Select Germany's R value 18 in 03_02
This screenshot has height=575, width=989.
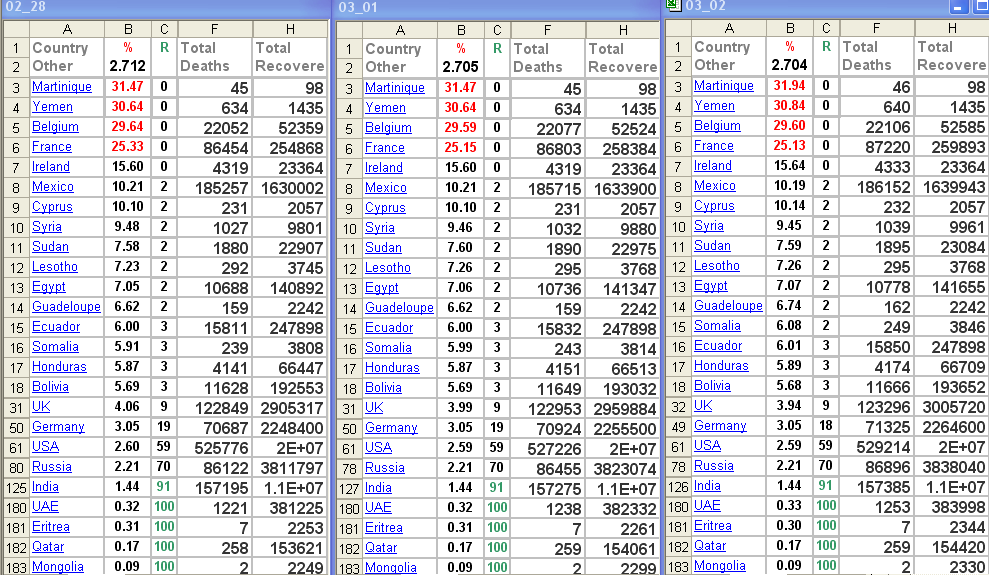pos(826,426)
